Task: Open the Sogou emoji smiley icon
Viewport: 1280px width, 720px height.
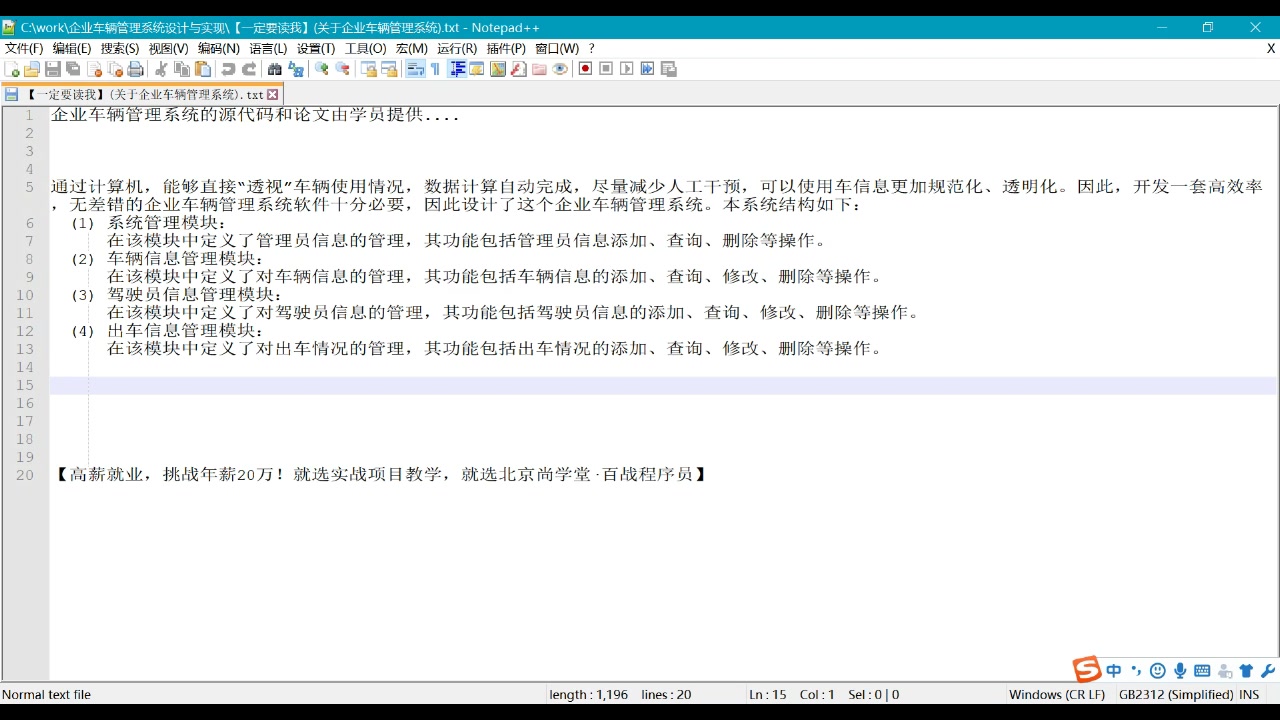Action: click(x=1158, y=671)
